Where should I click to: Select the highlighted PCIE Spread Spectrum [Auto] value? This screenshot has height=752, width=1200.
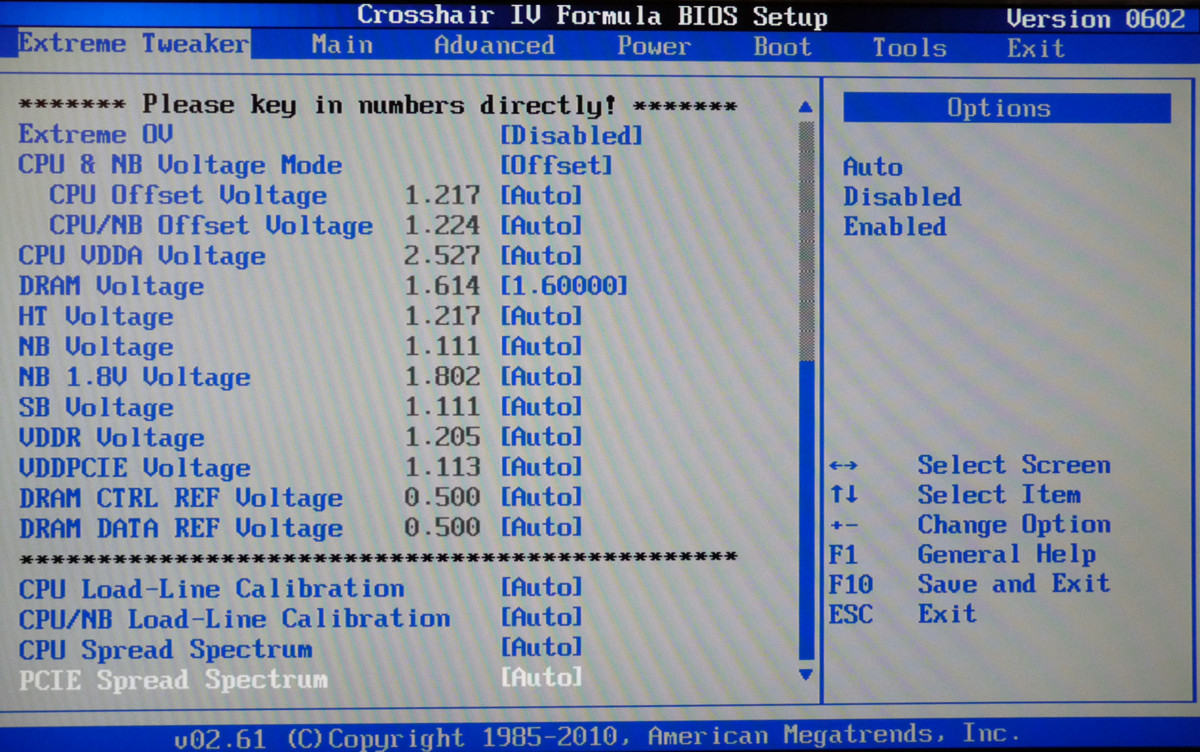click(541, 677)
